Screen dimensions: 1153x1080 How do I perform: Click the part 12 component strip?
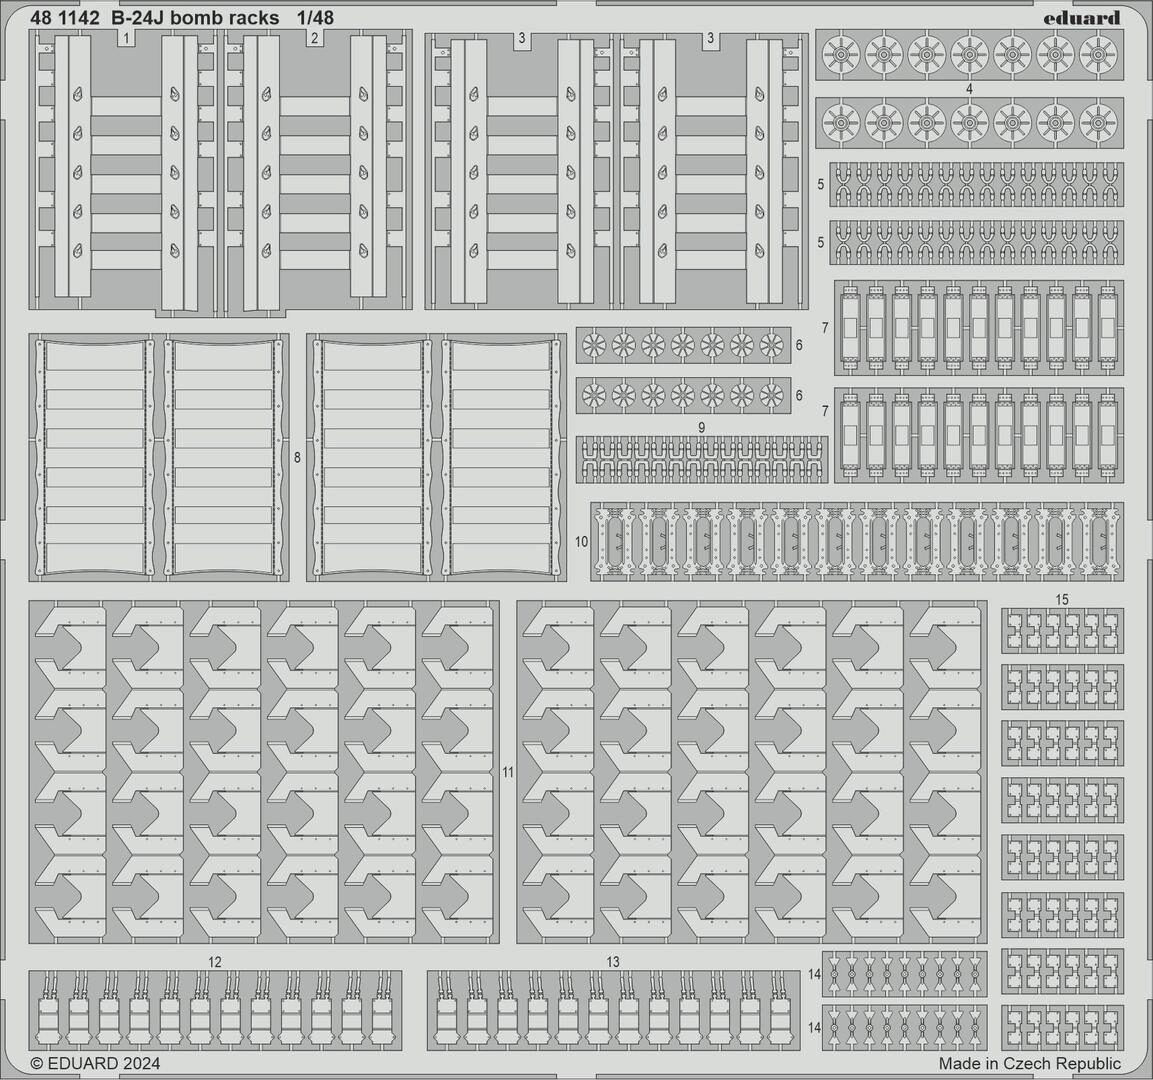pos(215,1010)
